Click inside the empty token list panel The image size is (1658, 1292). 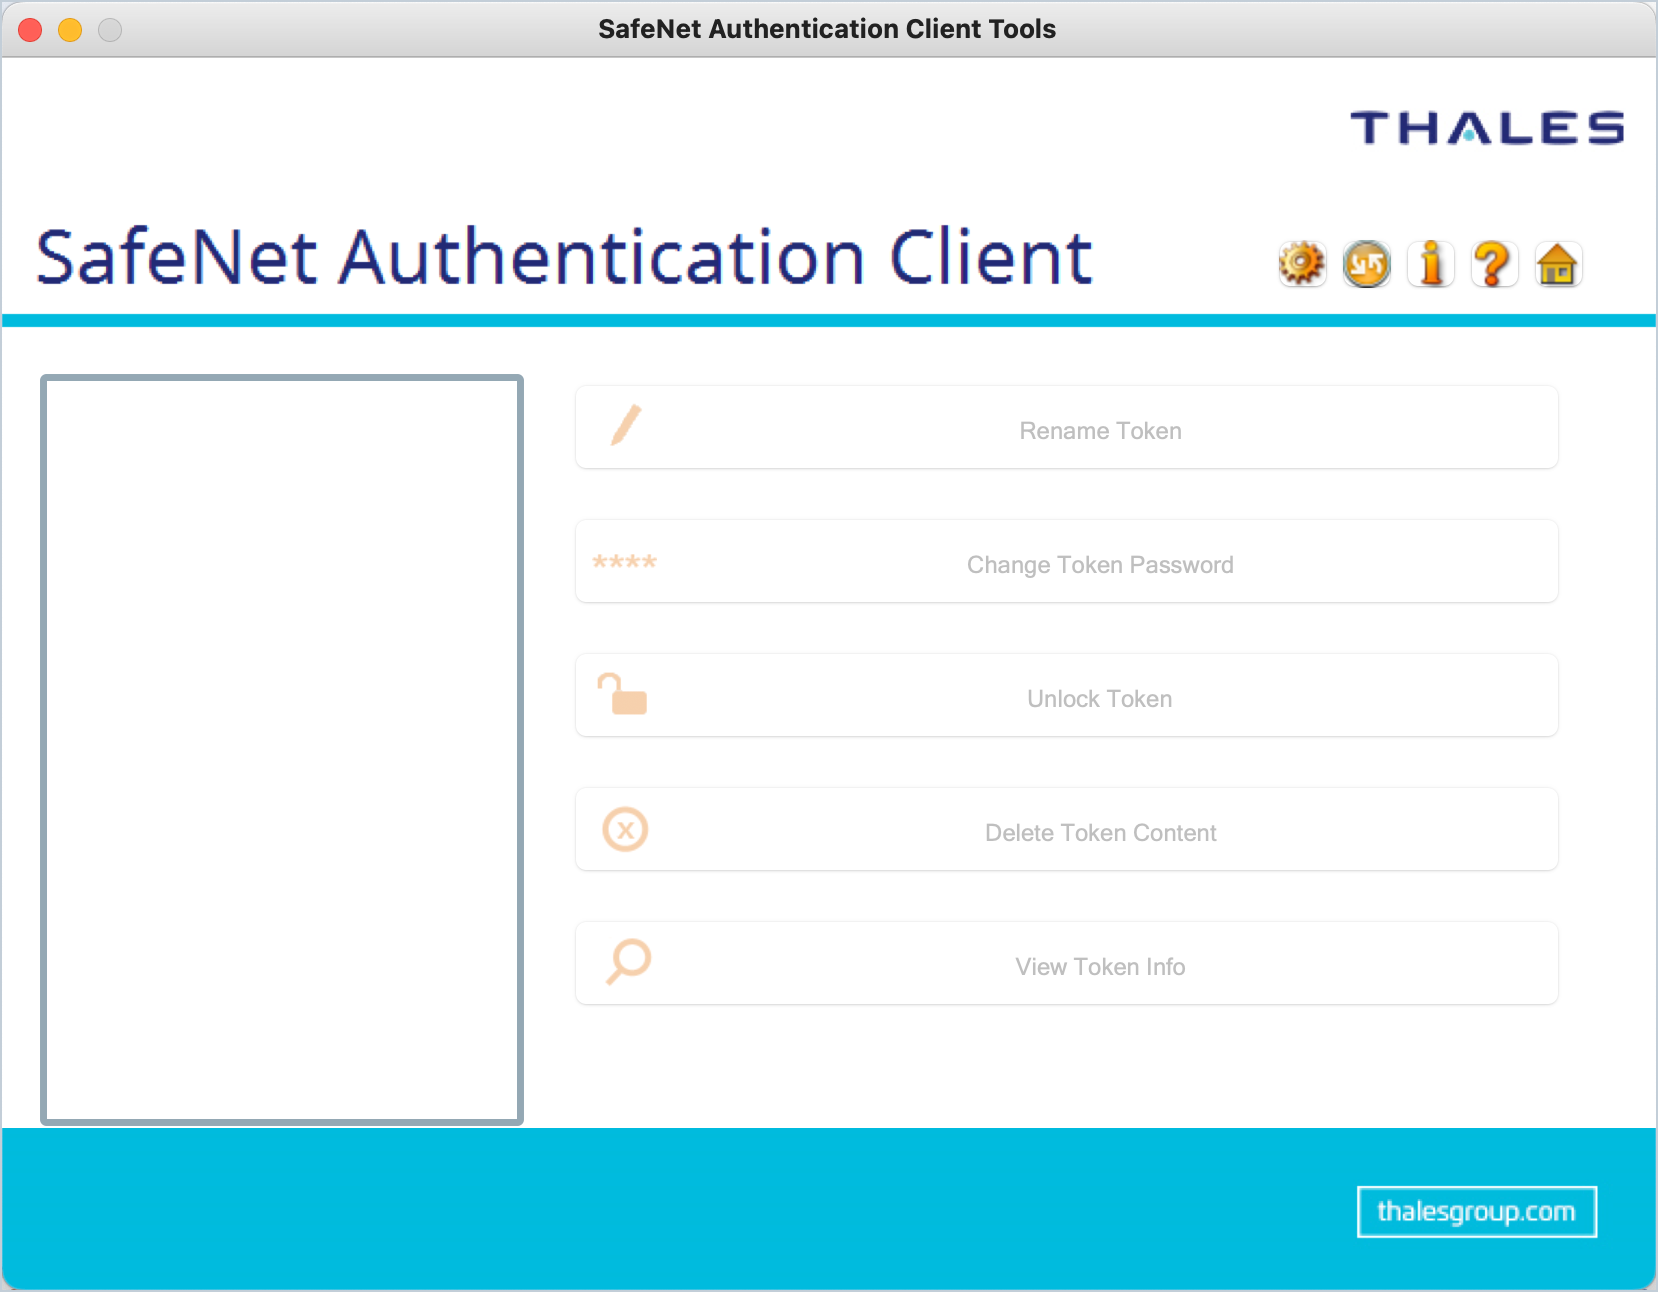(282, 750)
